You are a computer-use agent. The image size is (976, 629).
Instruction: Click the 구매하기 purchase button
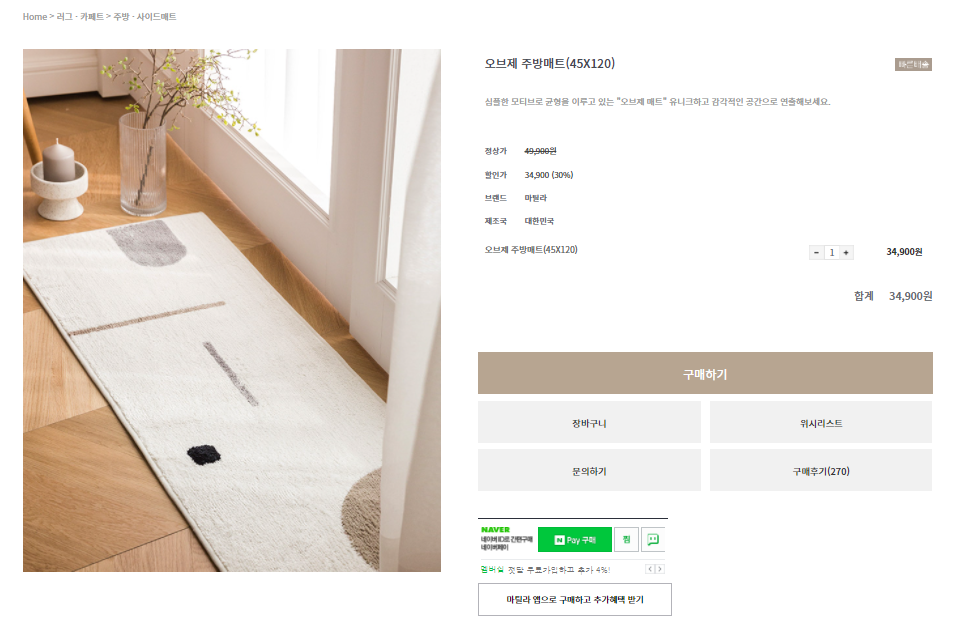pyautogui.click(x=705, y=373)
